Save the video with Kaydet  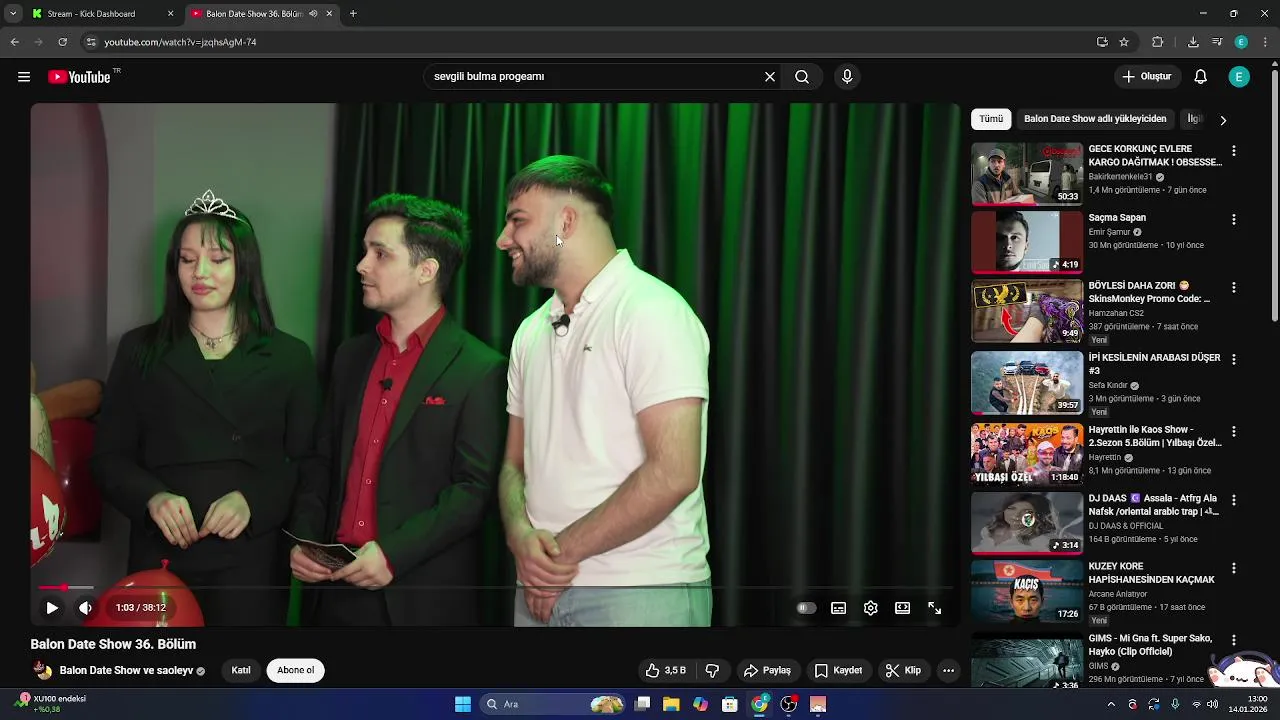(838, 671)
